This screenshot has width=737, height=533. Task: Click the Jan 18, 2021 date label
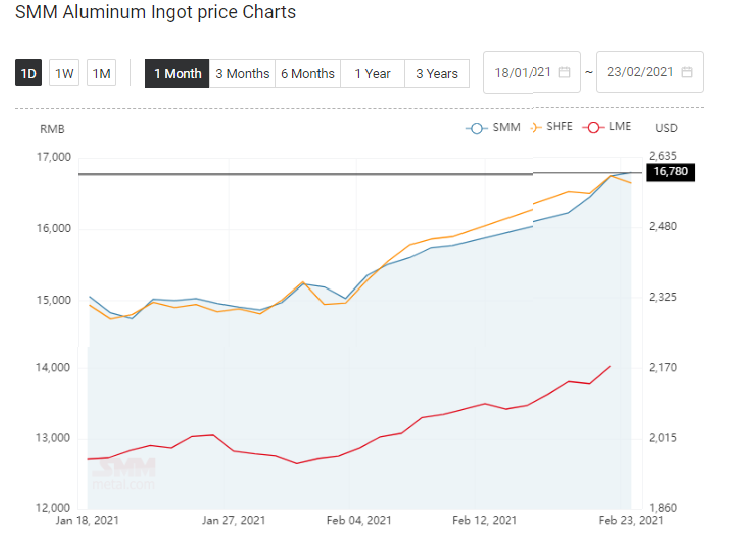(x=87, y=521)
